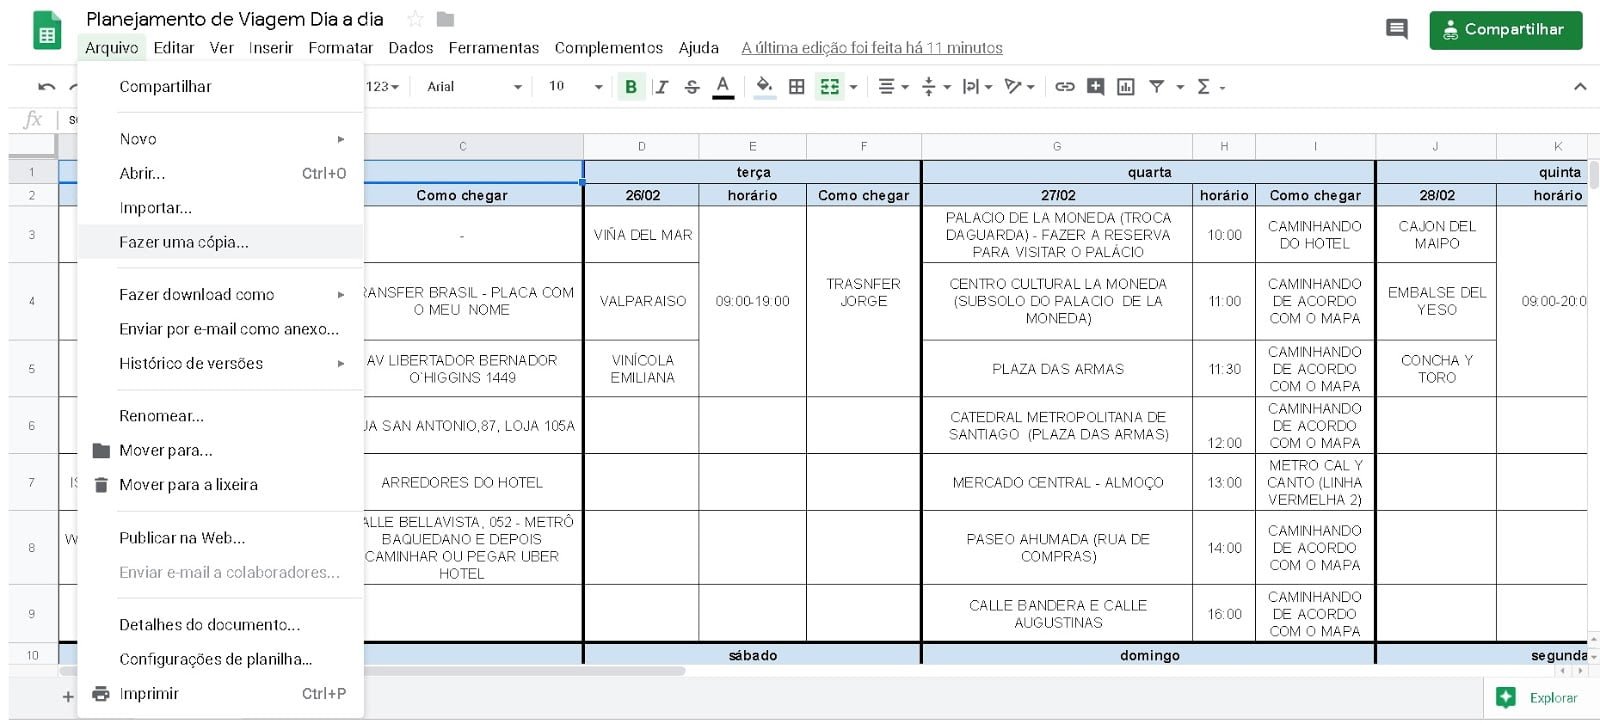Open the text color picker
Viewport: 1600px width, 724px height.
tap(723, 87)
